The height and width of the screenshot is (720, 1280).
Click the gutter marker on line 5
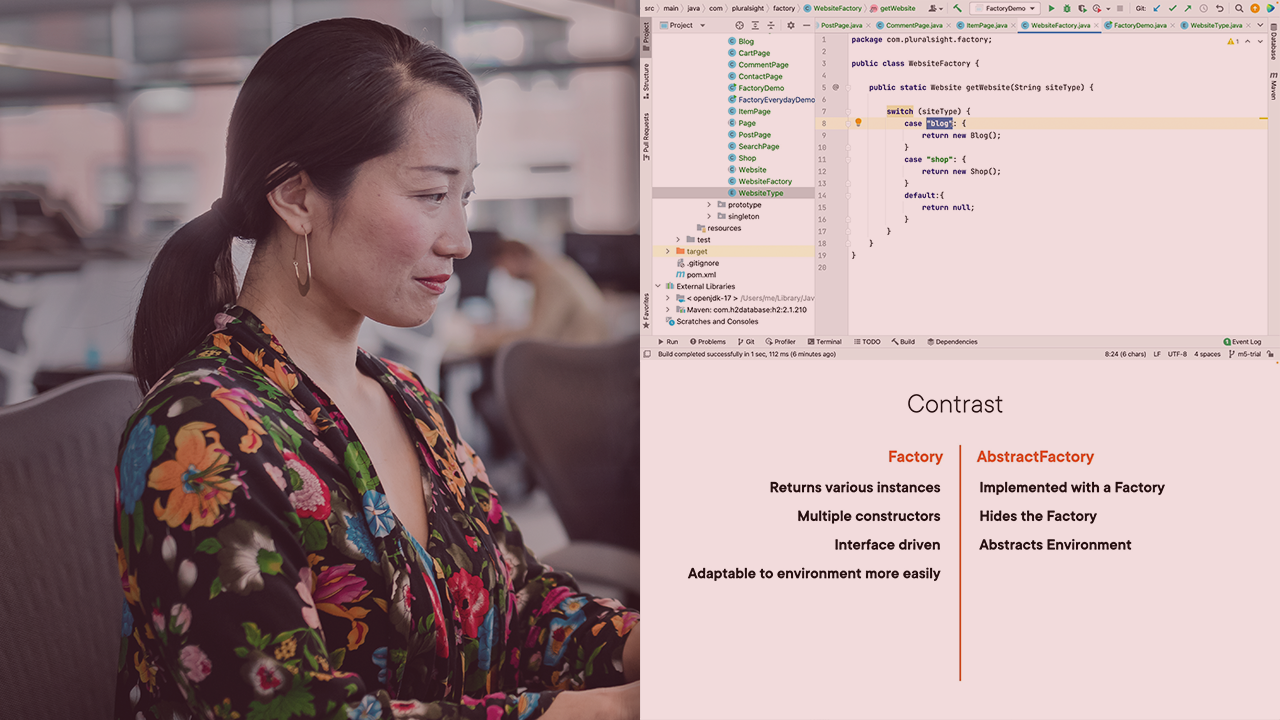coord(835,87)
